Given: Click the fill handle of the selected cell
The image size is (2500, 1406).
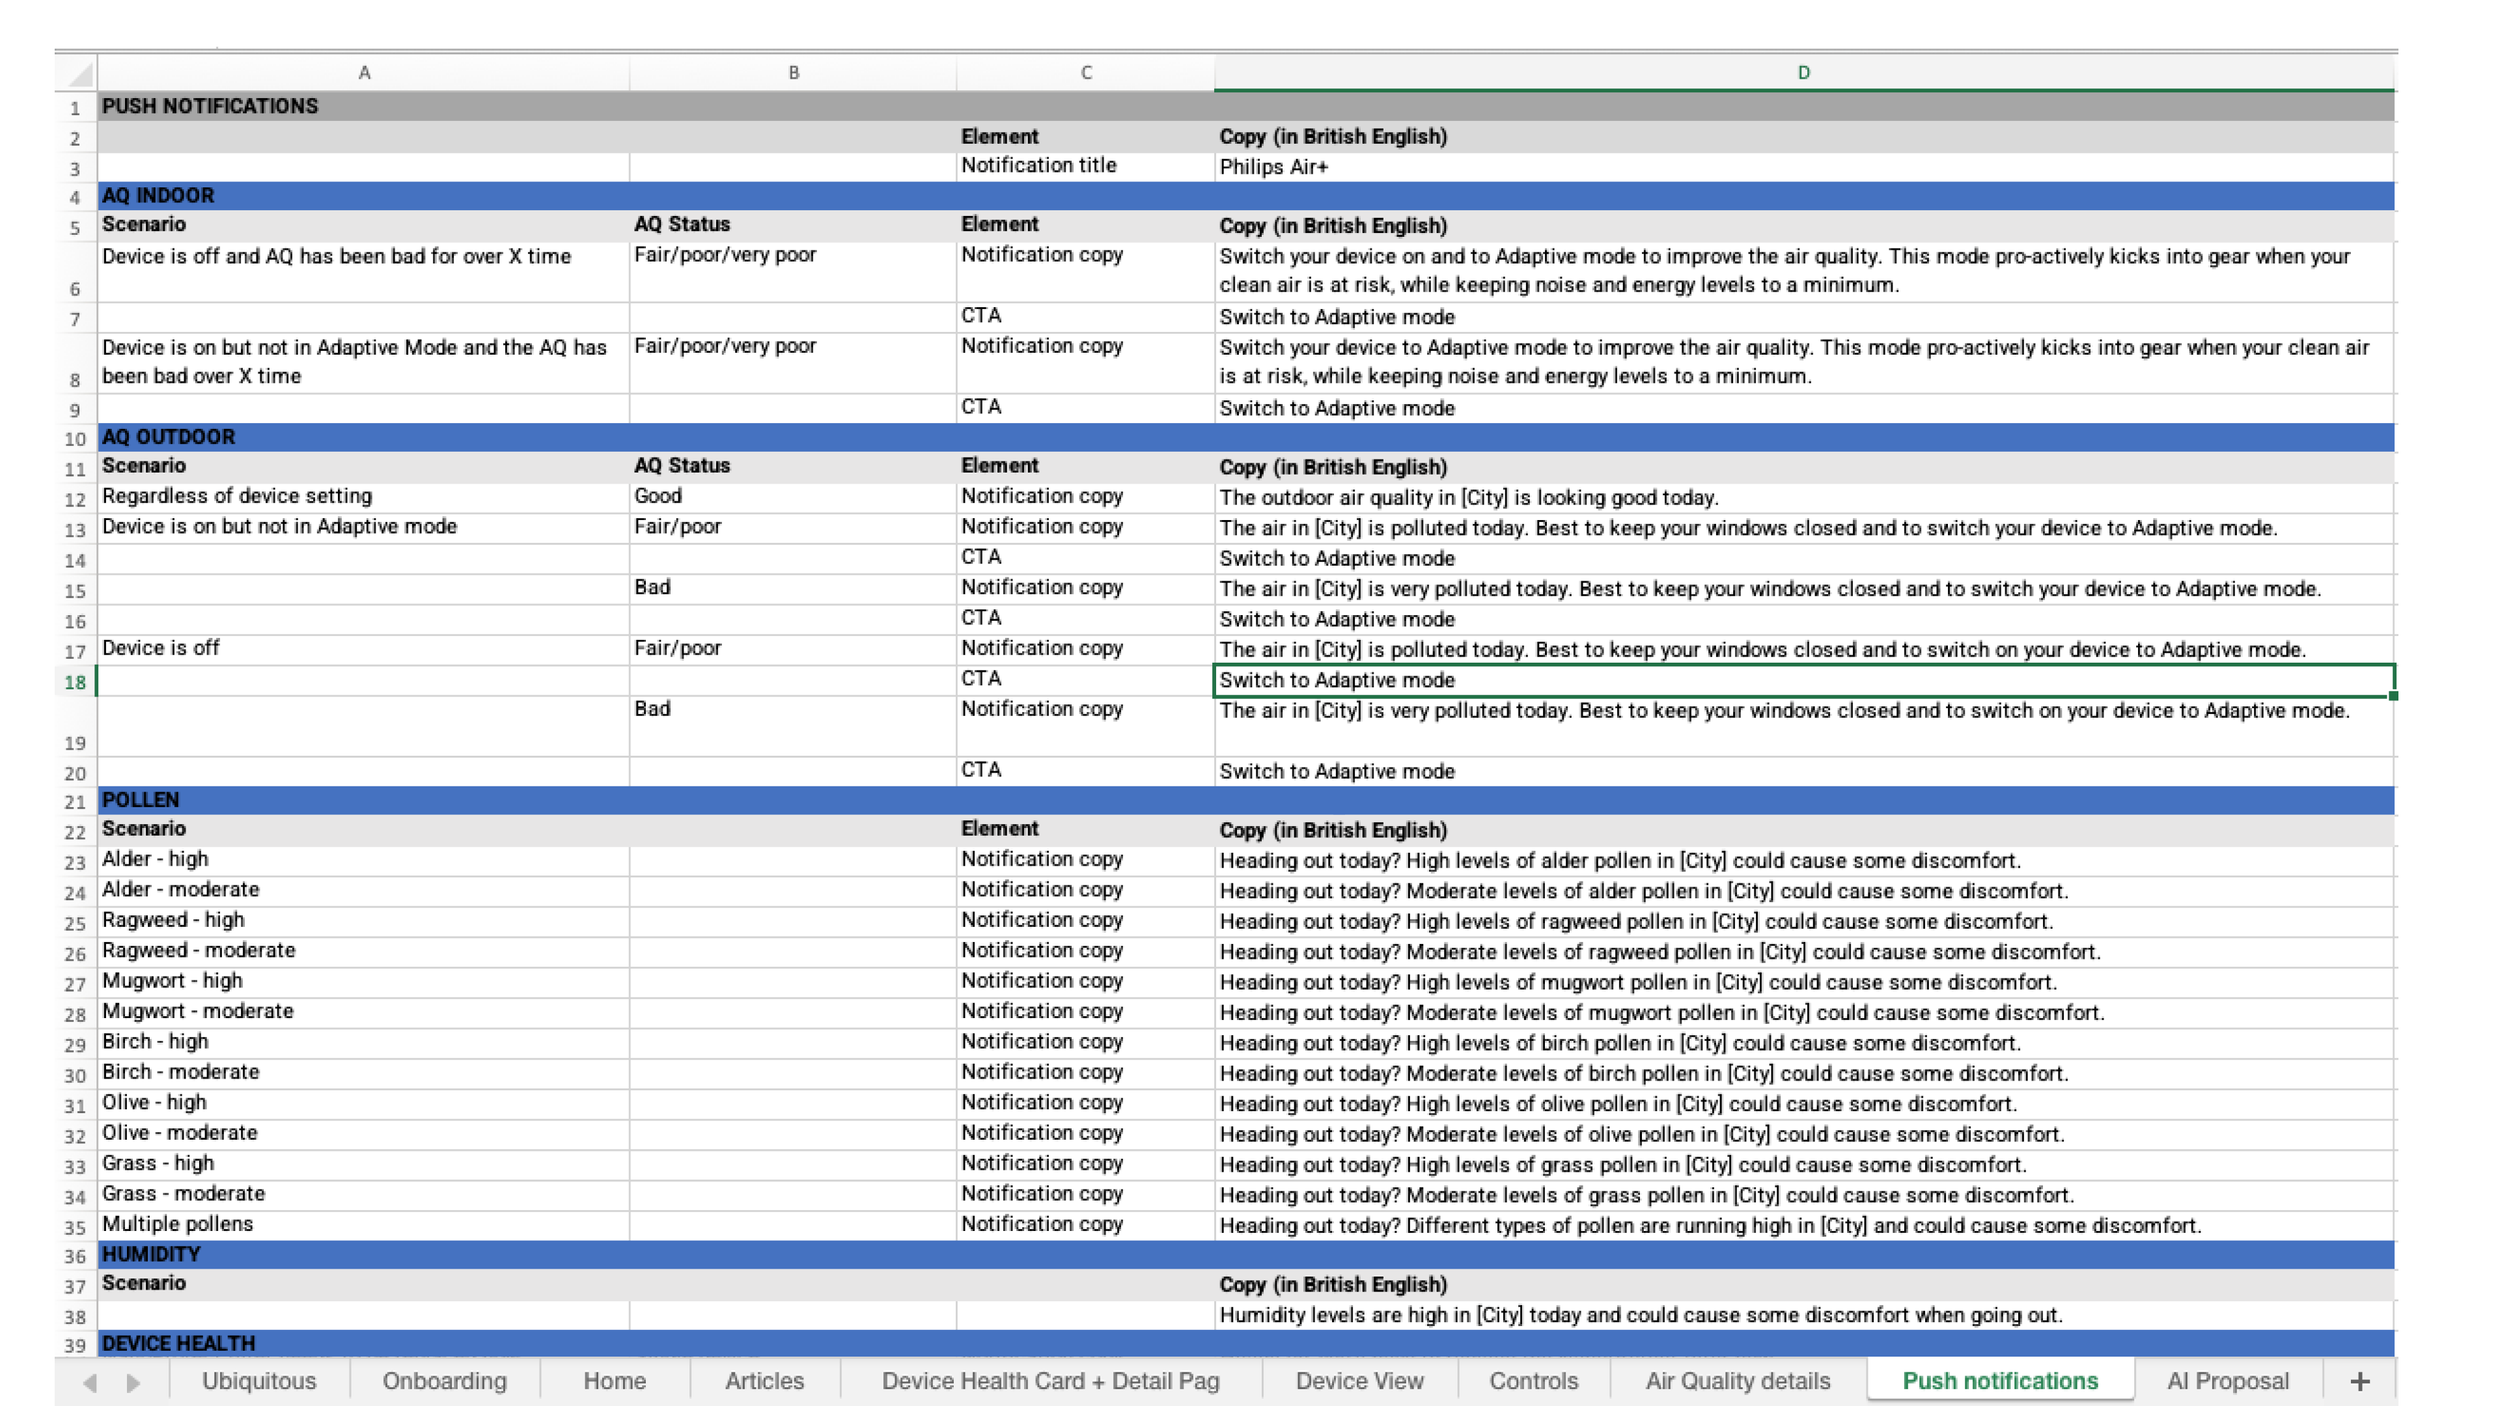Looking at the screenshot, I should tap(2392, 695).
